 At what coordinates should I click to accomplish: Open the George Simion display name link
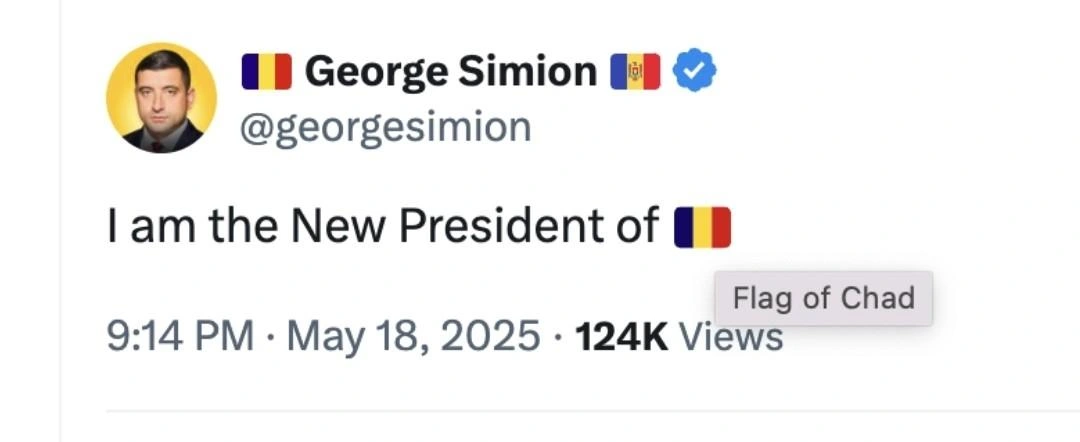point(450,72)
